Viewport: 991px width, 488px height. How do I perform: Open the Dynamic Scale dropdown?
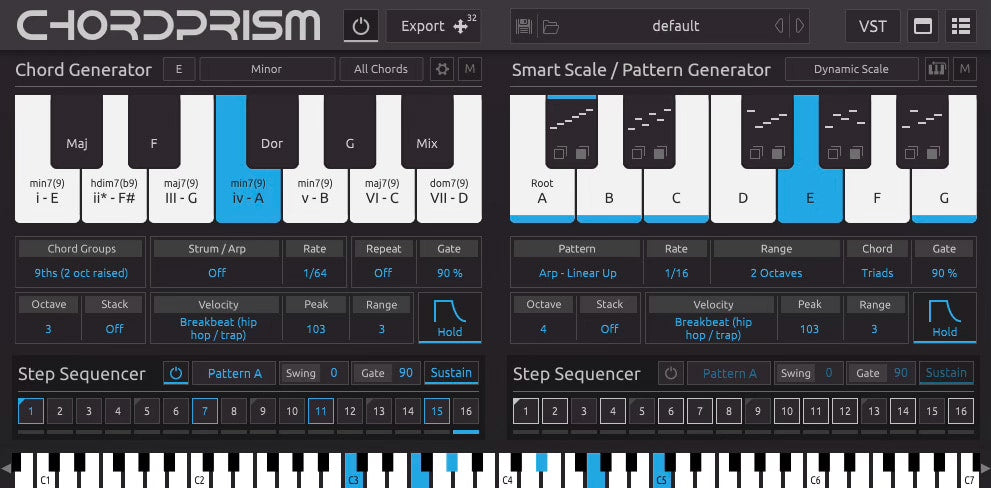click(851, 69)
